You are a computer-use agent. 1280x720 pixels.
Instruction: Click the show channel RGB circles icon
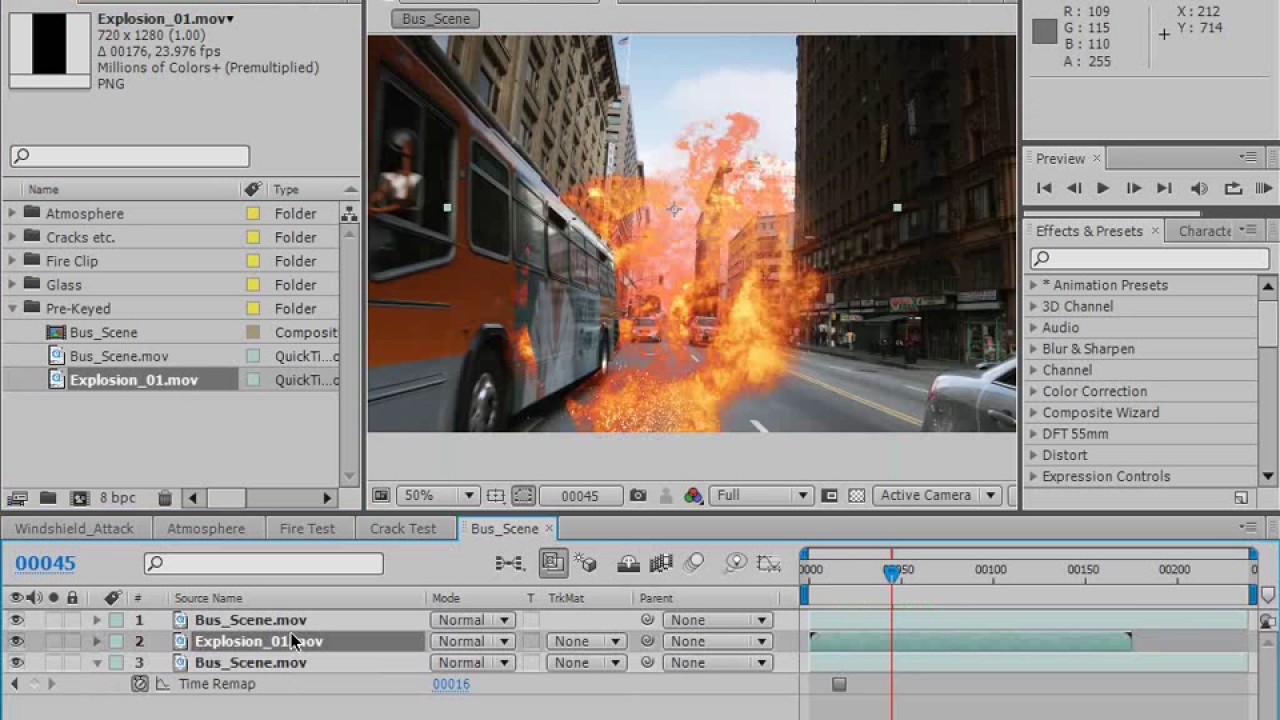pos(693,495)
